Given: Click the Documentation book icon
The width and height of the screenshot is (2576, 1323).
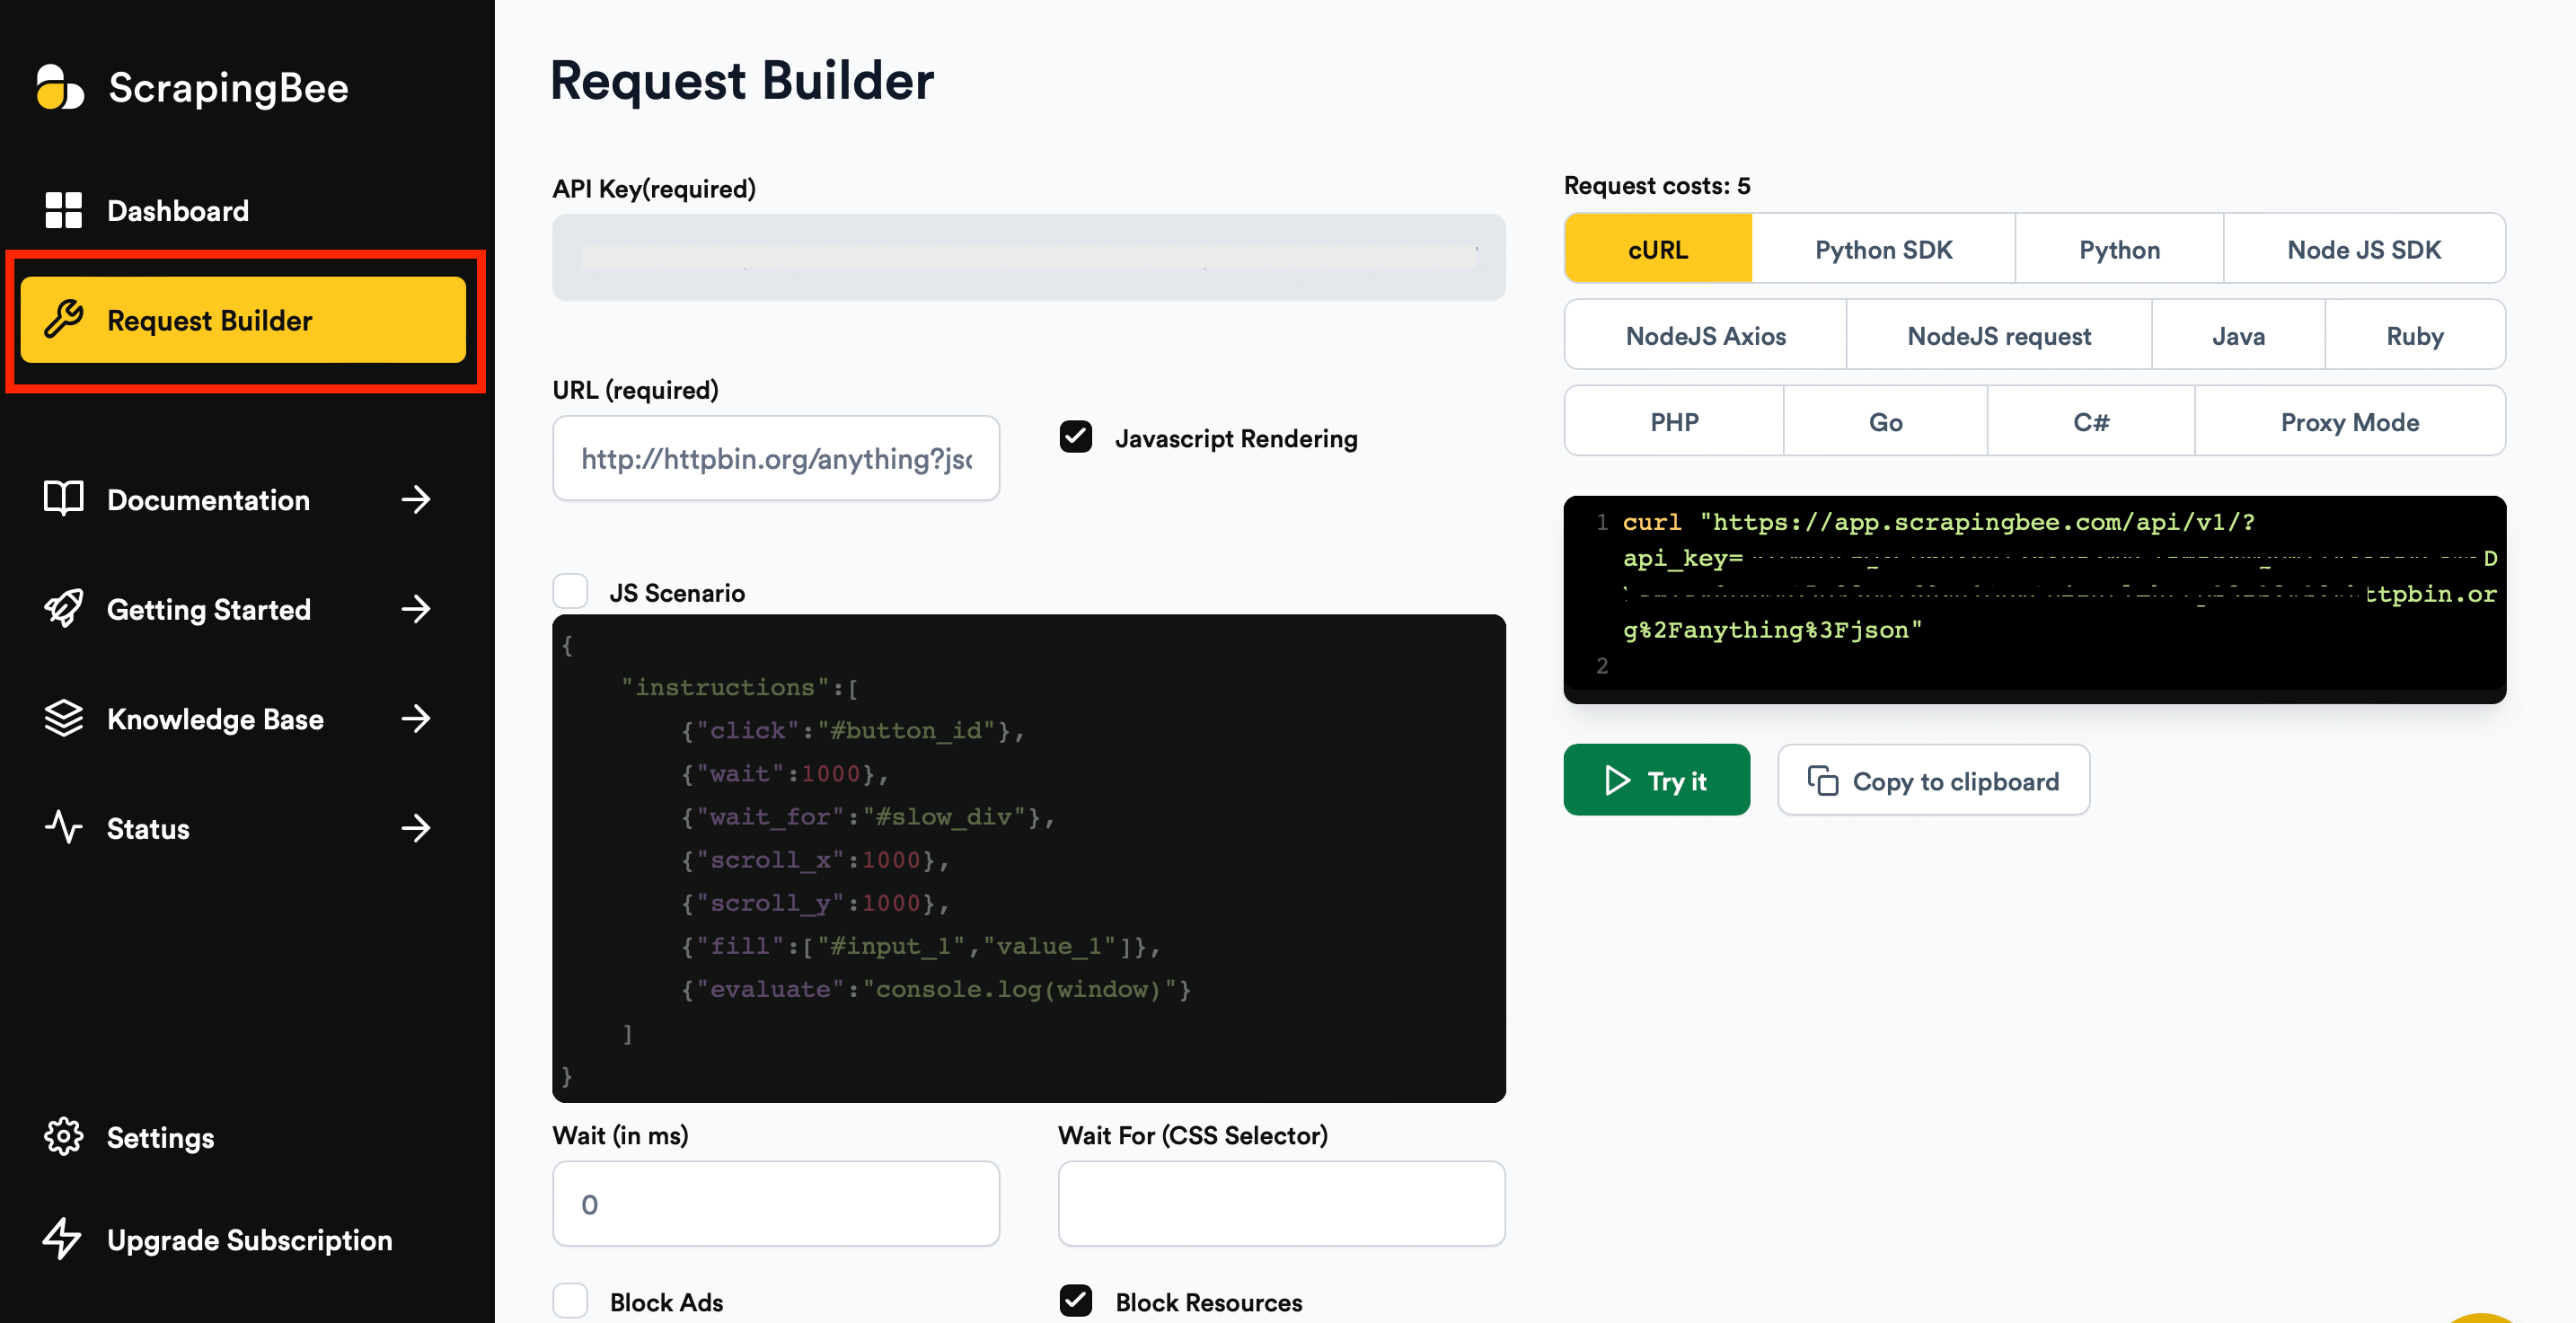Looking at the screenshot, I should (63, 500).
